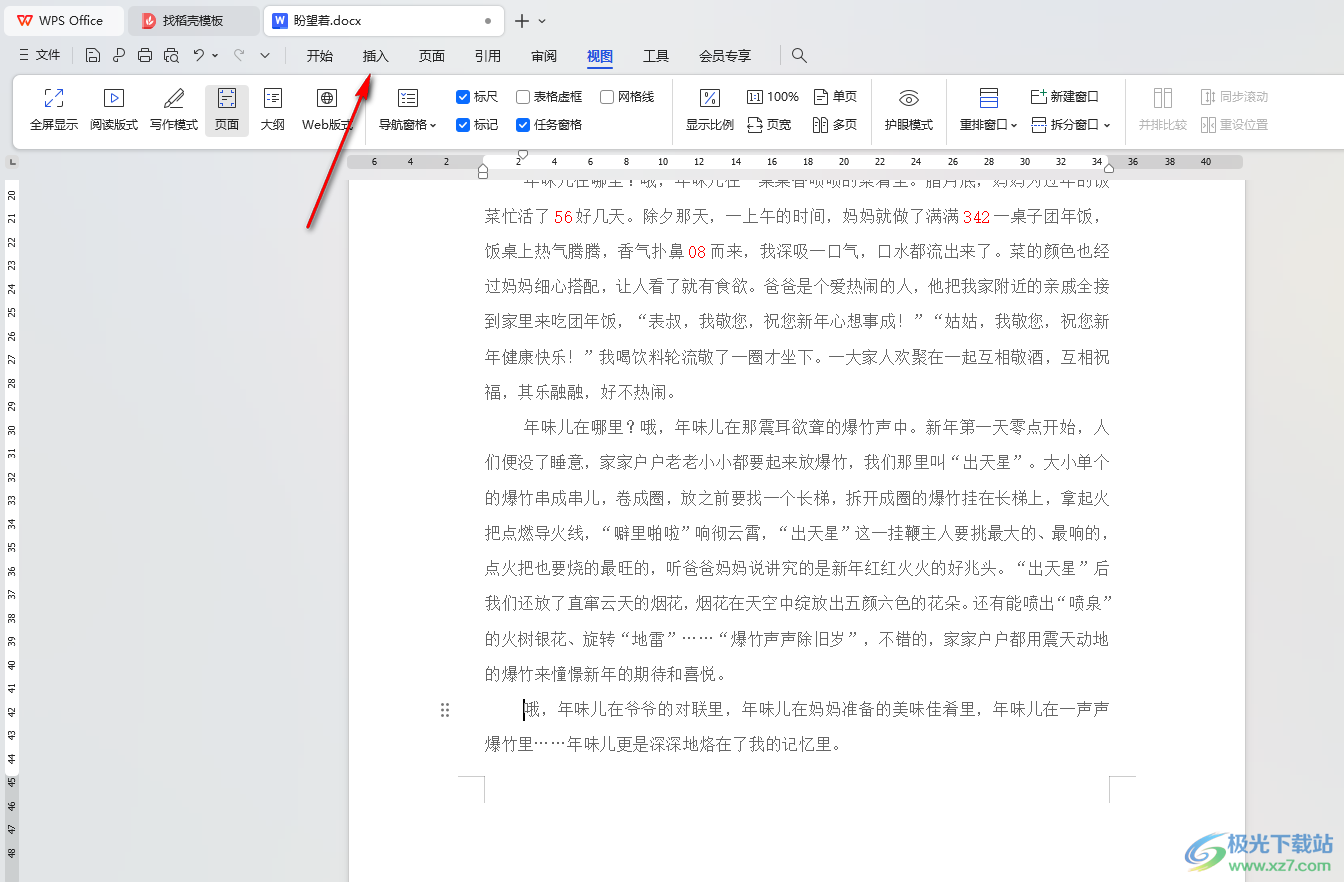Viewport: 1344px width, 882px height.
Task: Turn on eye protection mode
Action: (908, 98)
